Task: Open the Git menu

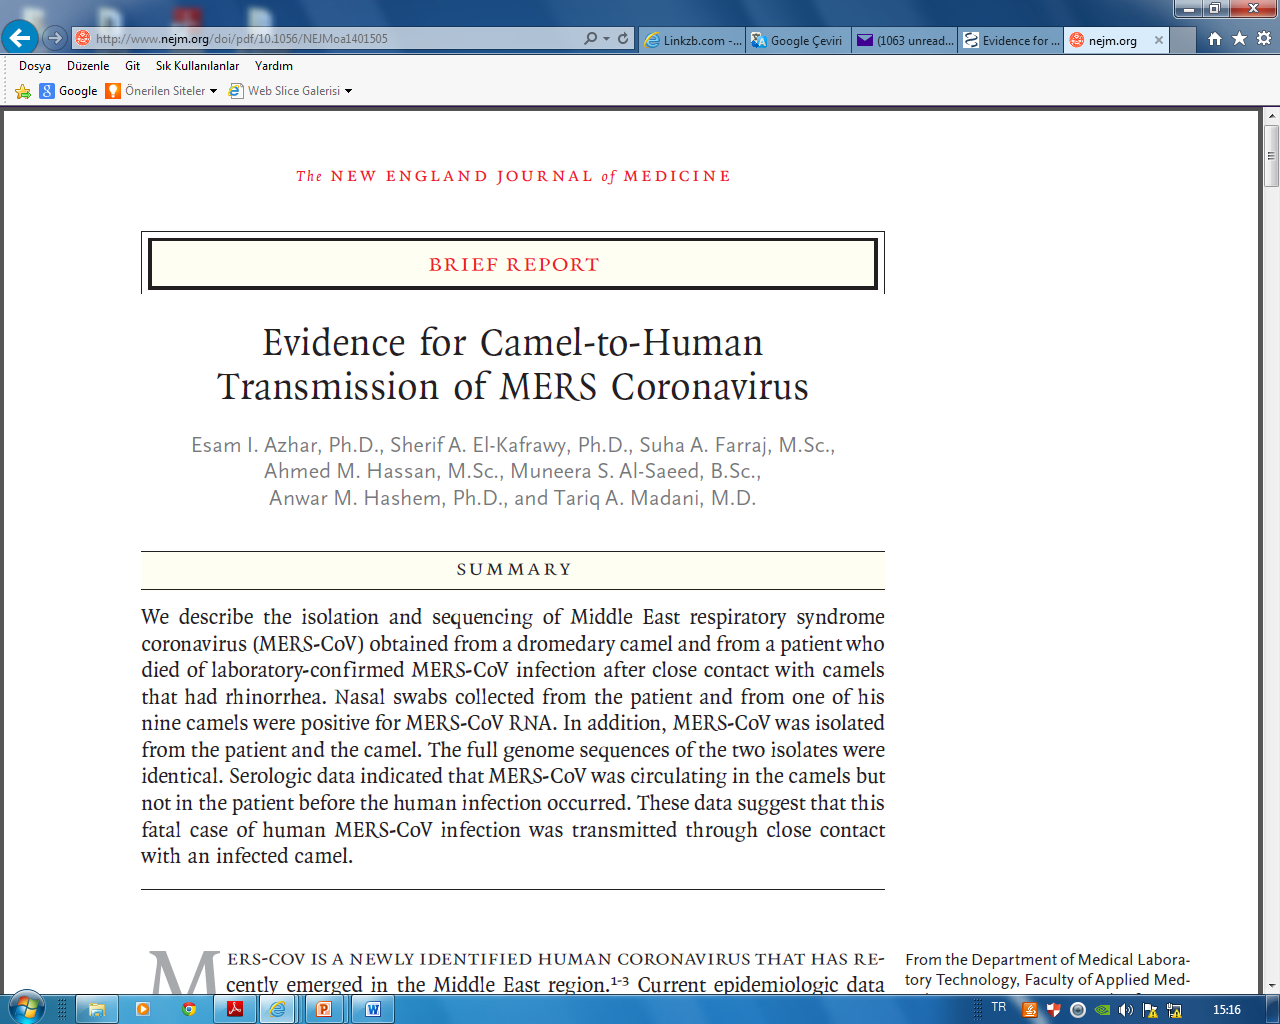Action: pos(132,66)
